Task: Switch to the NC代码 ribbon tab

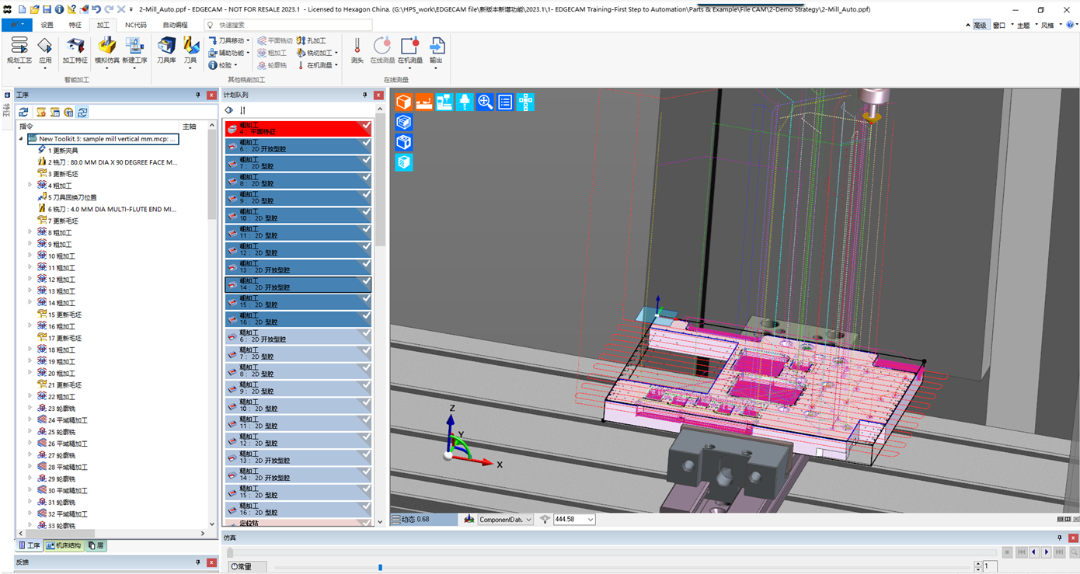Action: (x=136, y=25)
